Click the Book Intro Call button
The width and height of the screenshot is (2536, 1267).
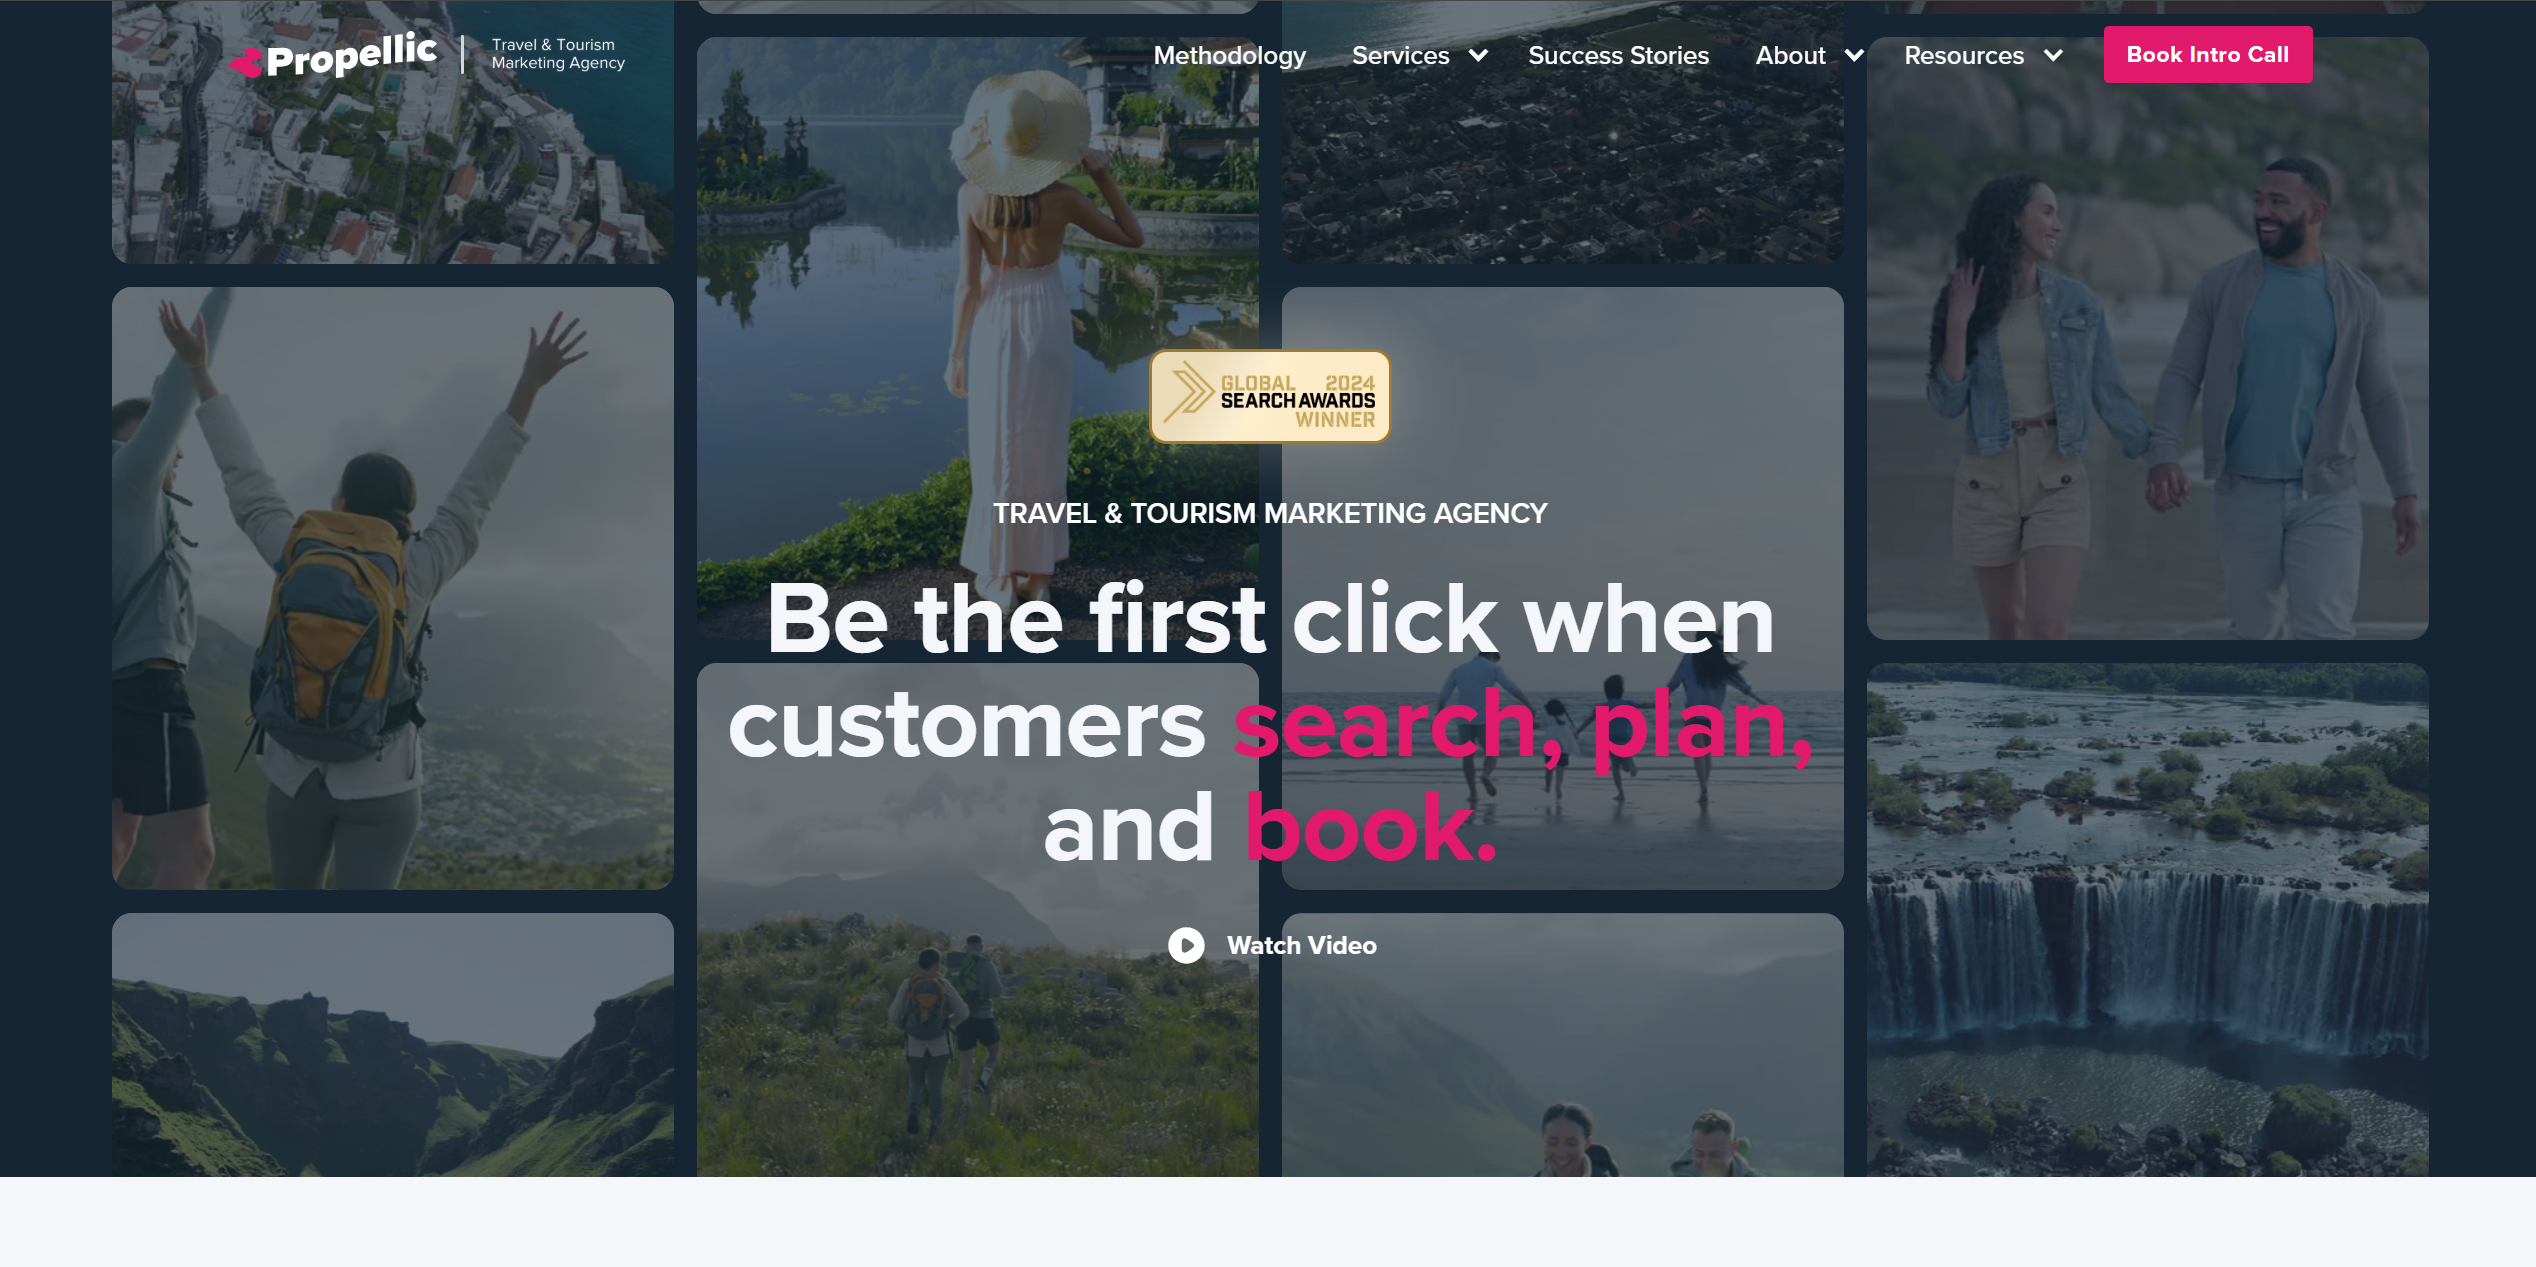click(x=2207, y=55)
